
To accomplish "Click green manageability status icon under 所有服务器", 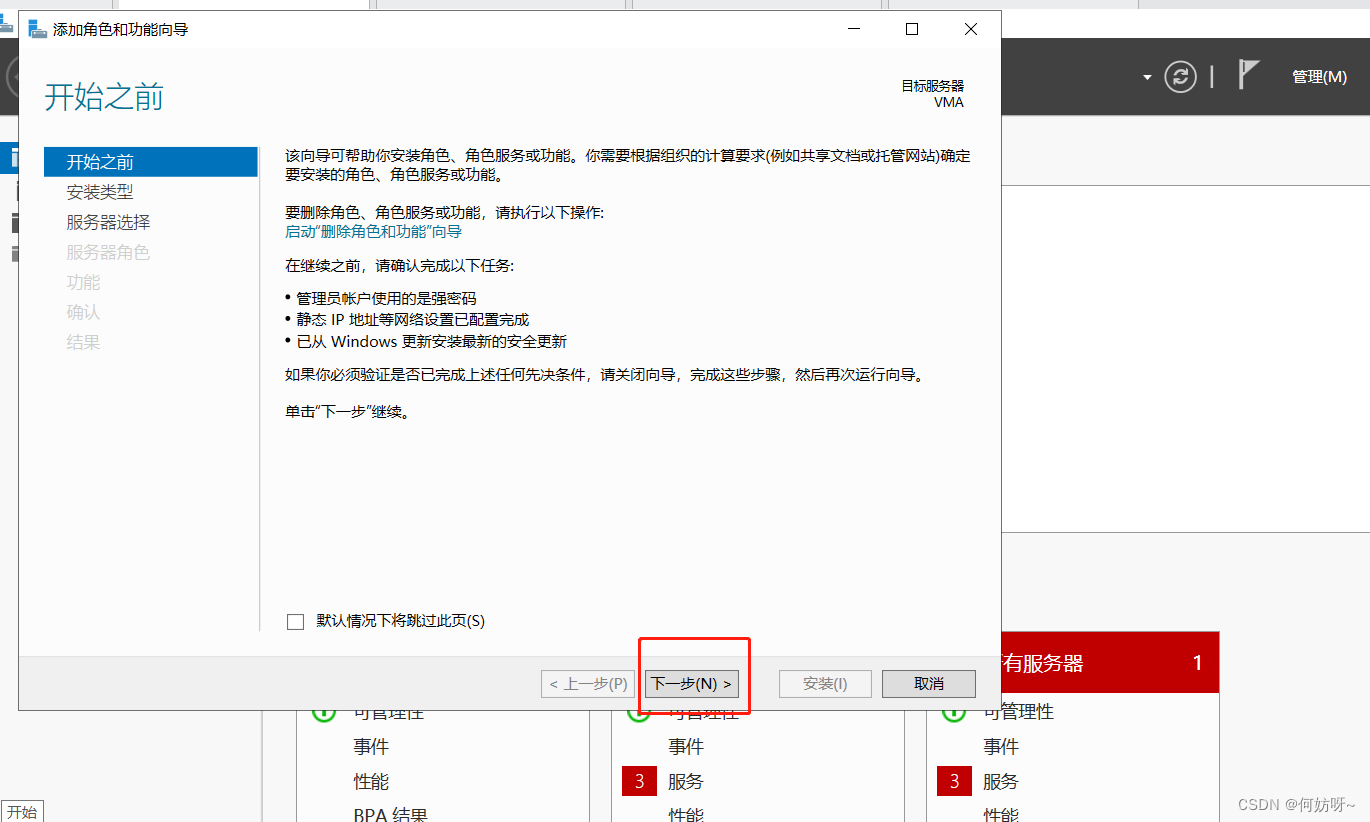I will (953, 713).
